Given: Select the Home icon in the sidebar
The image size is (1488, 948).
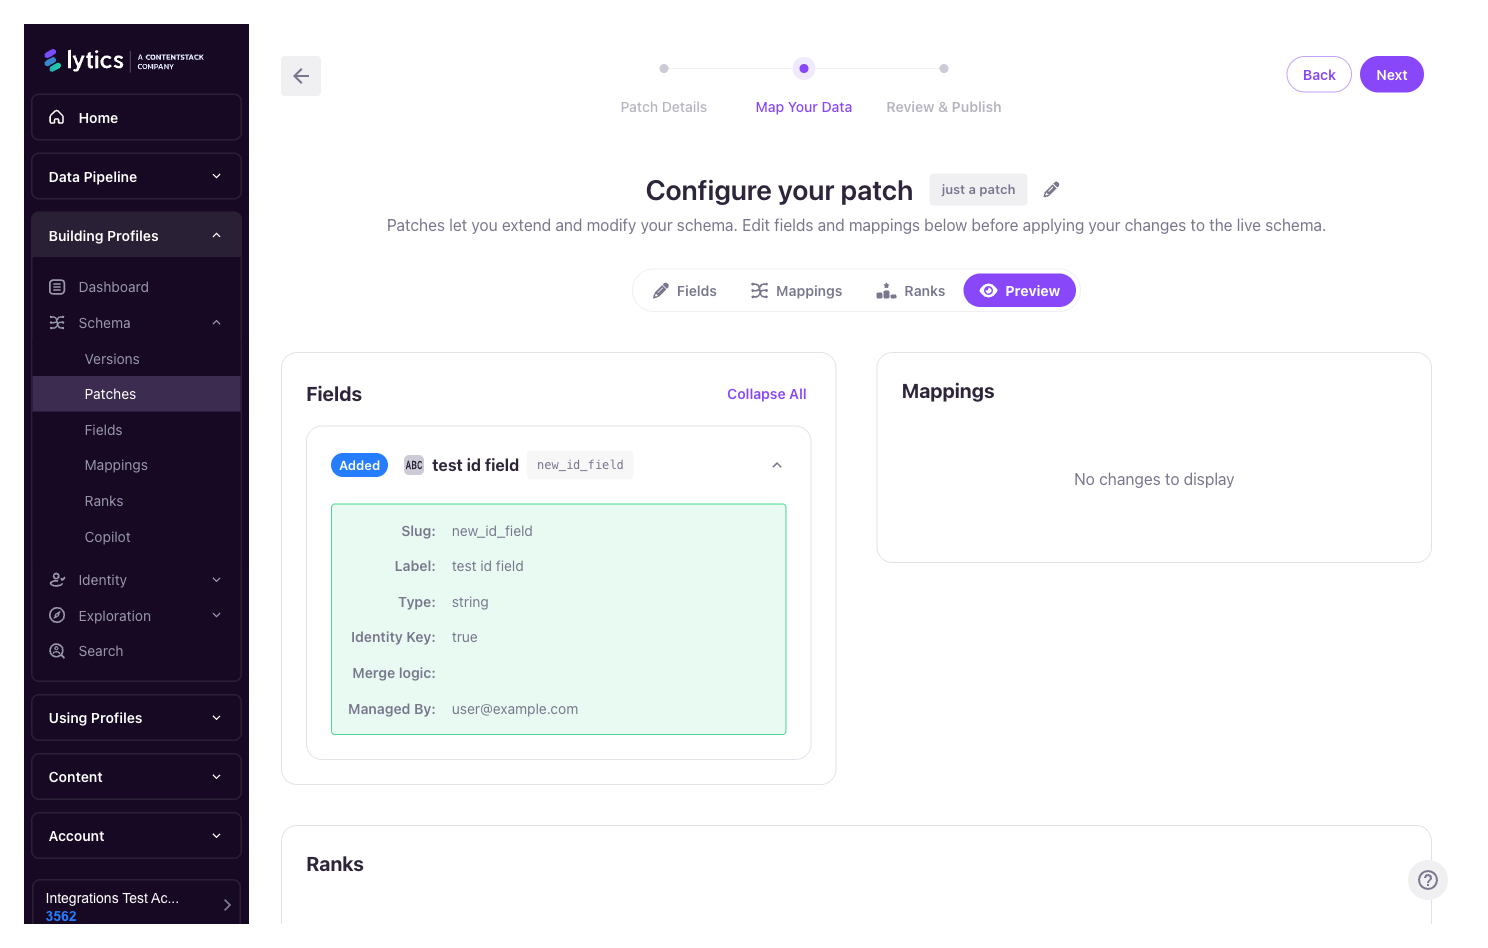Looking at the screenshot, I should coord(57,117).
